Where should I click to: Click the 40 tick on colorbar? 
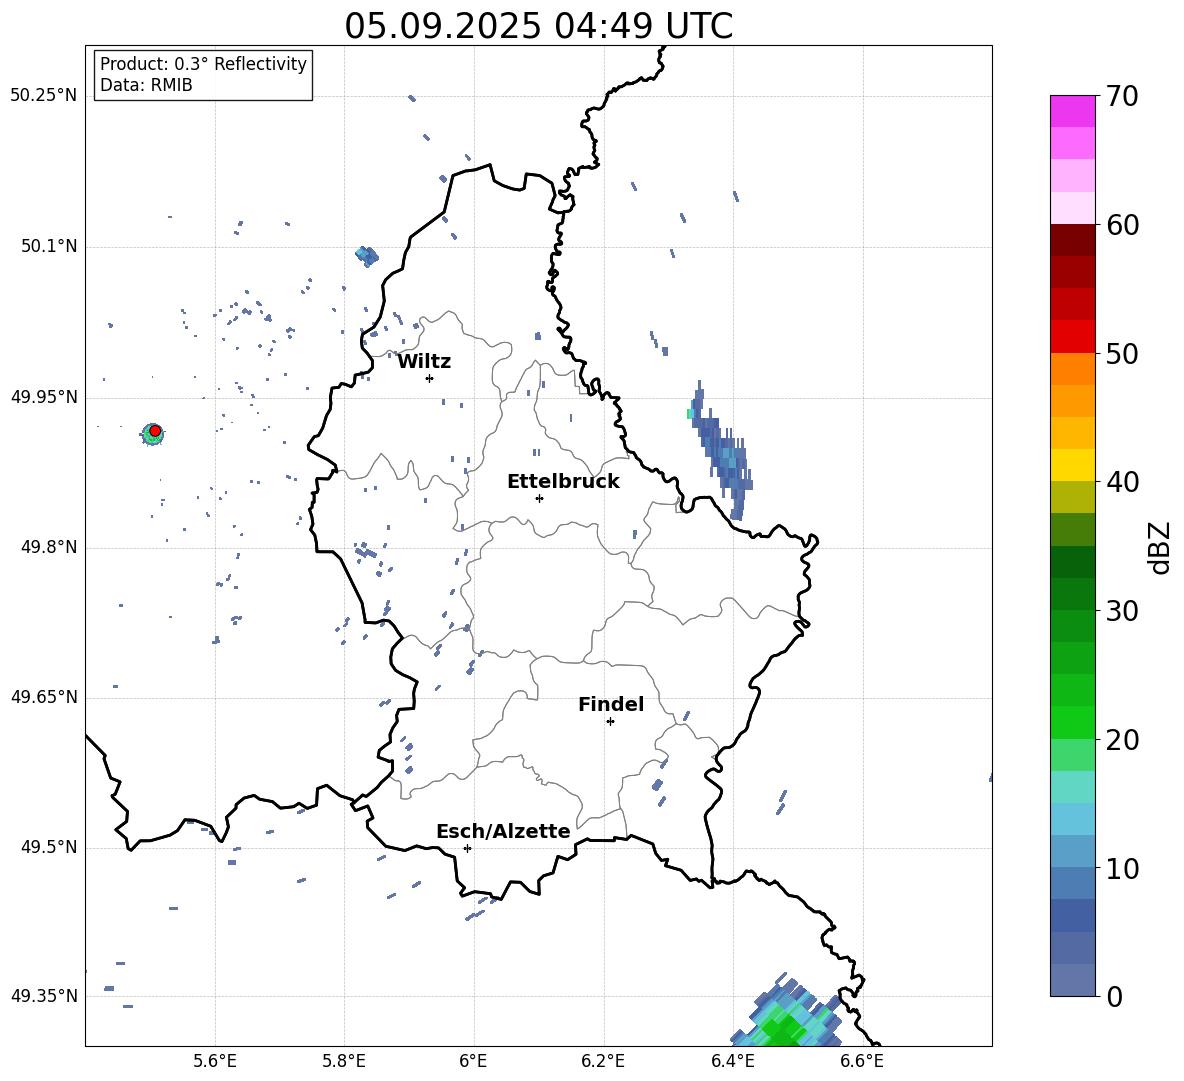(x=1122, y=482)
